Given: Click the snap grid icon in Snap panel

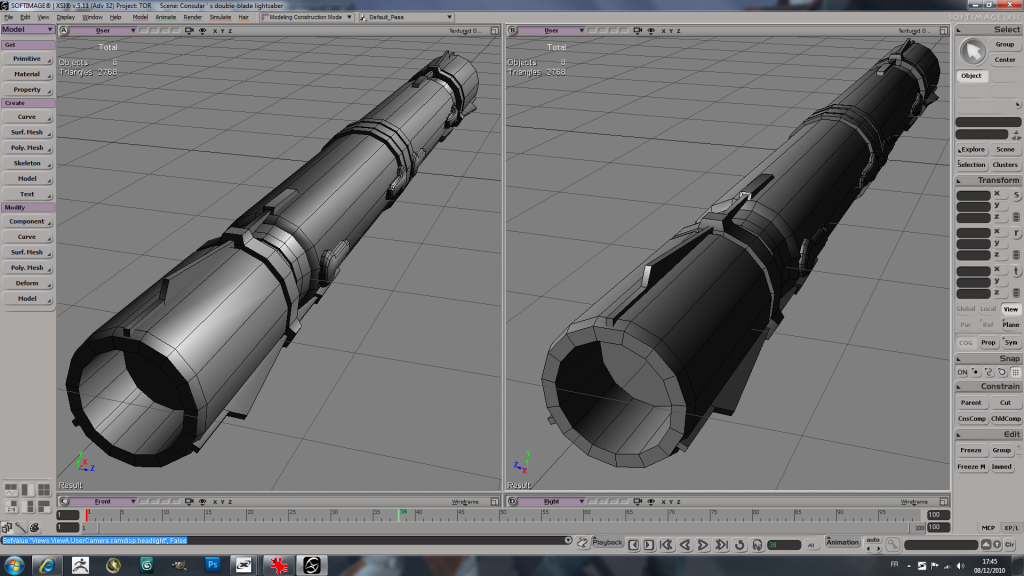Looking at the screenshot, I should pyautogui.click(x=1016, y=372).
